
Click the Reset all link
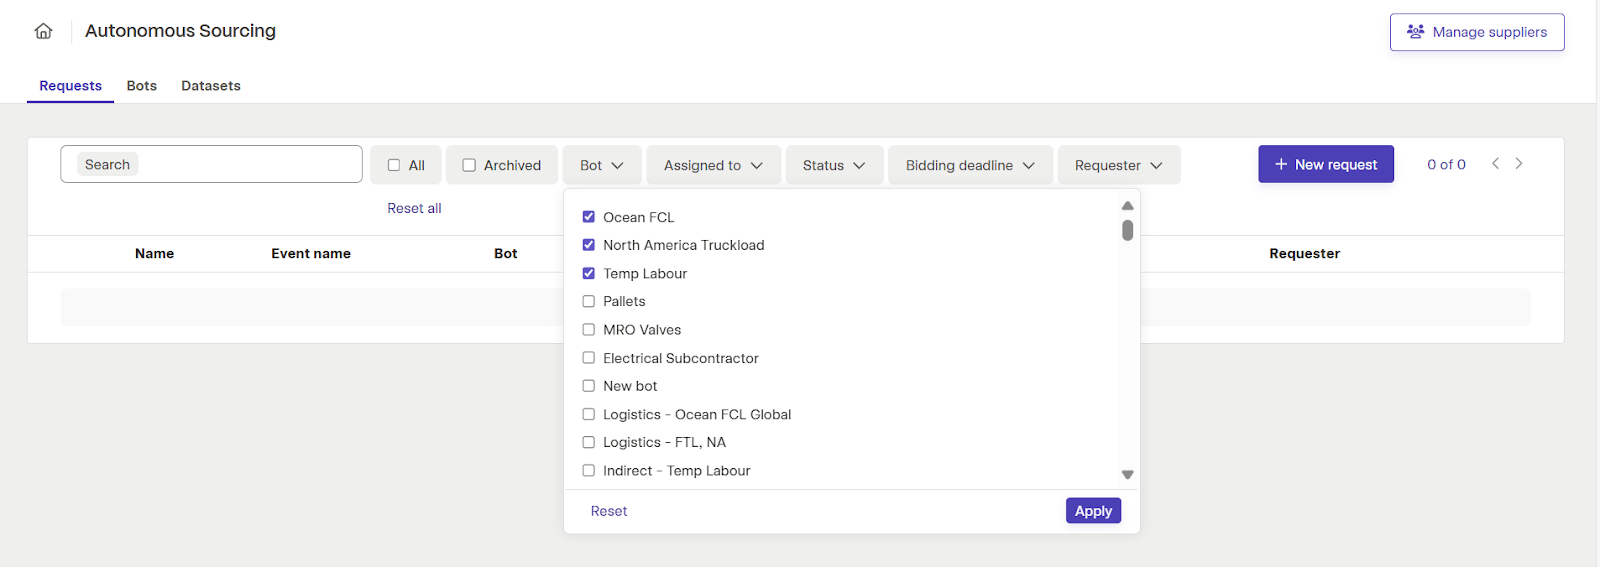tap(414, 208)
